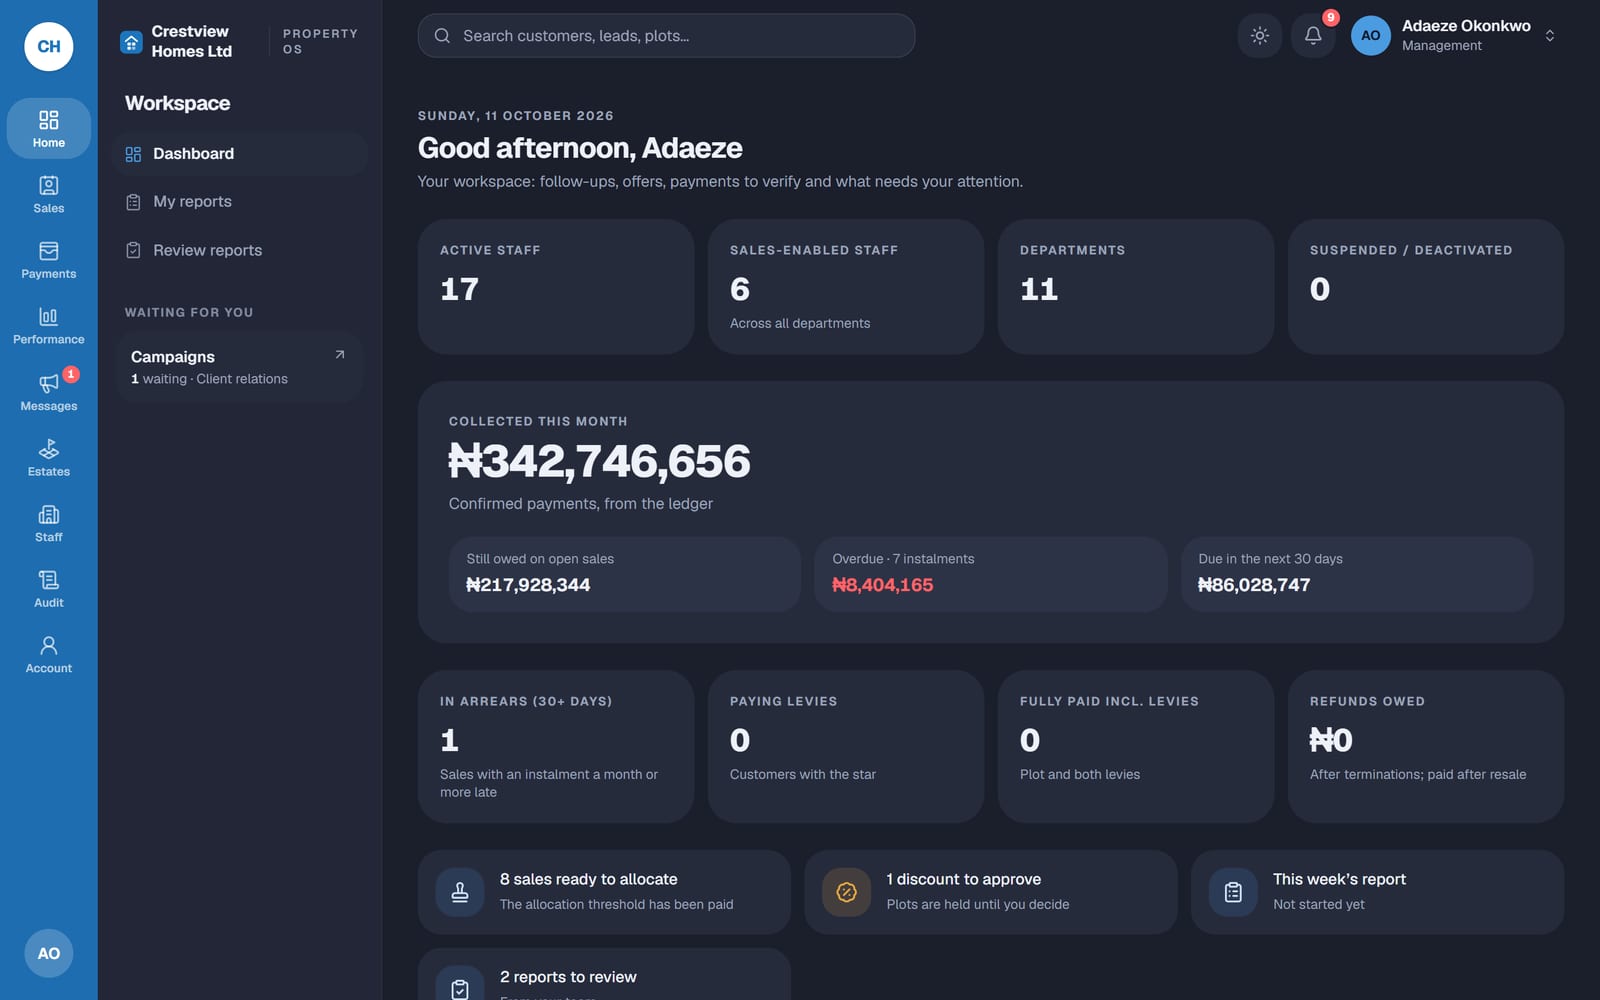Viewport: 1600px width, 1000px height.
Task: Click the Overdue 7 instalments tile
Action: pyautogui.click(x=991, y=574)
